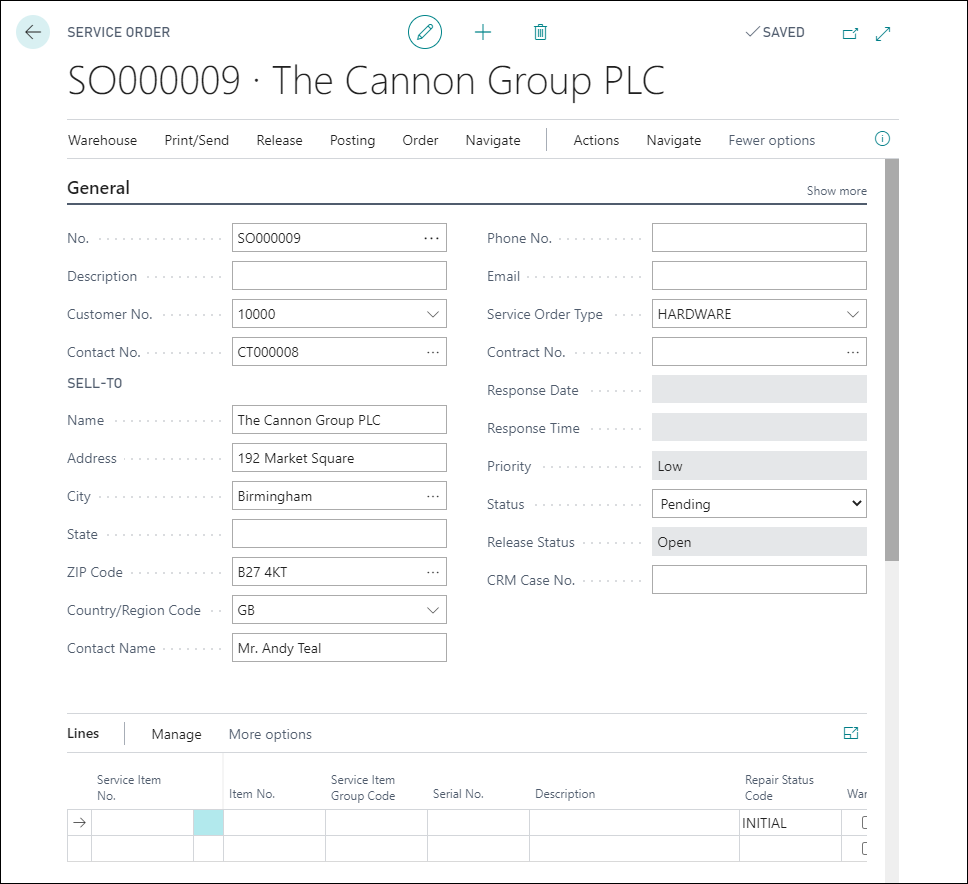Expand Service Order Type dropdown

pyautogui.click(x=853, y=314)
